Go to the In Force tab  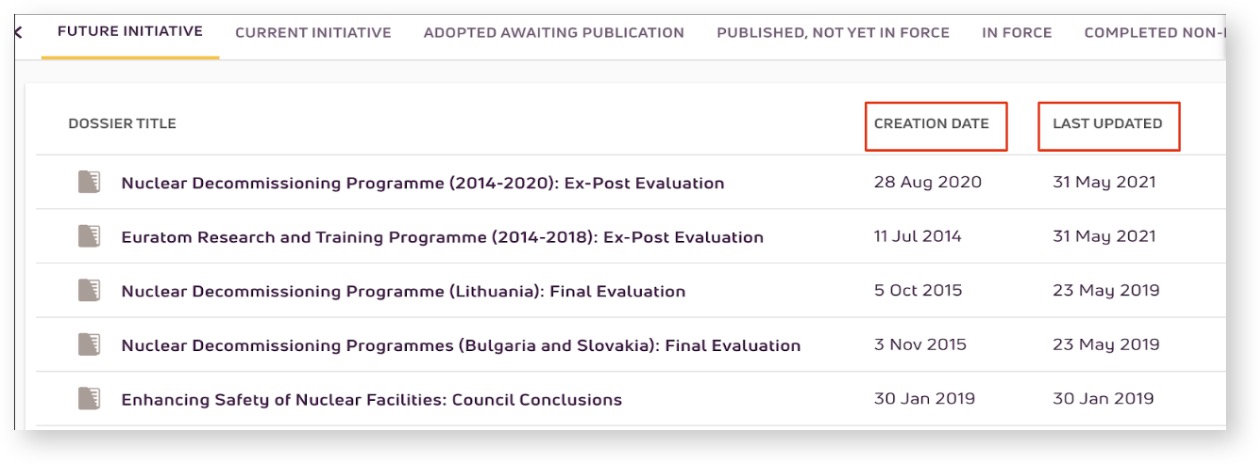tap(1017, 33)
